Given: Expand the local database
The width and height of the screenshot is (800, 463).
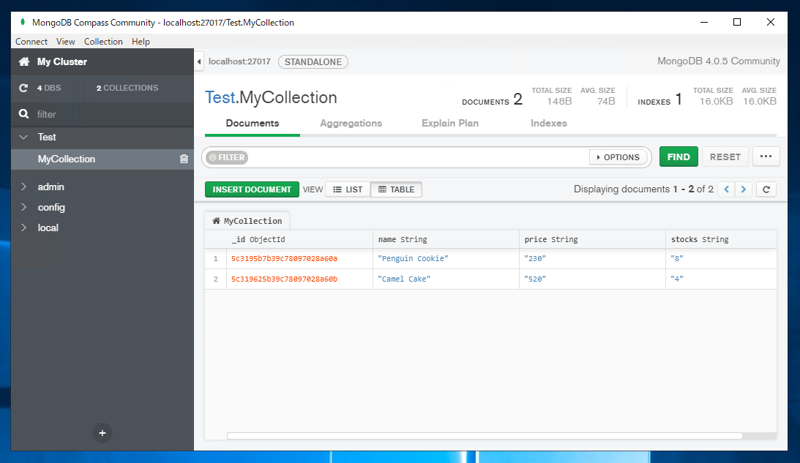Looking at the screenshot, I should 23,228.
